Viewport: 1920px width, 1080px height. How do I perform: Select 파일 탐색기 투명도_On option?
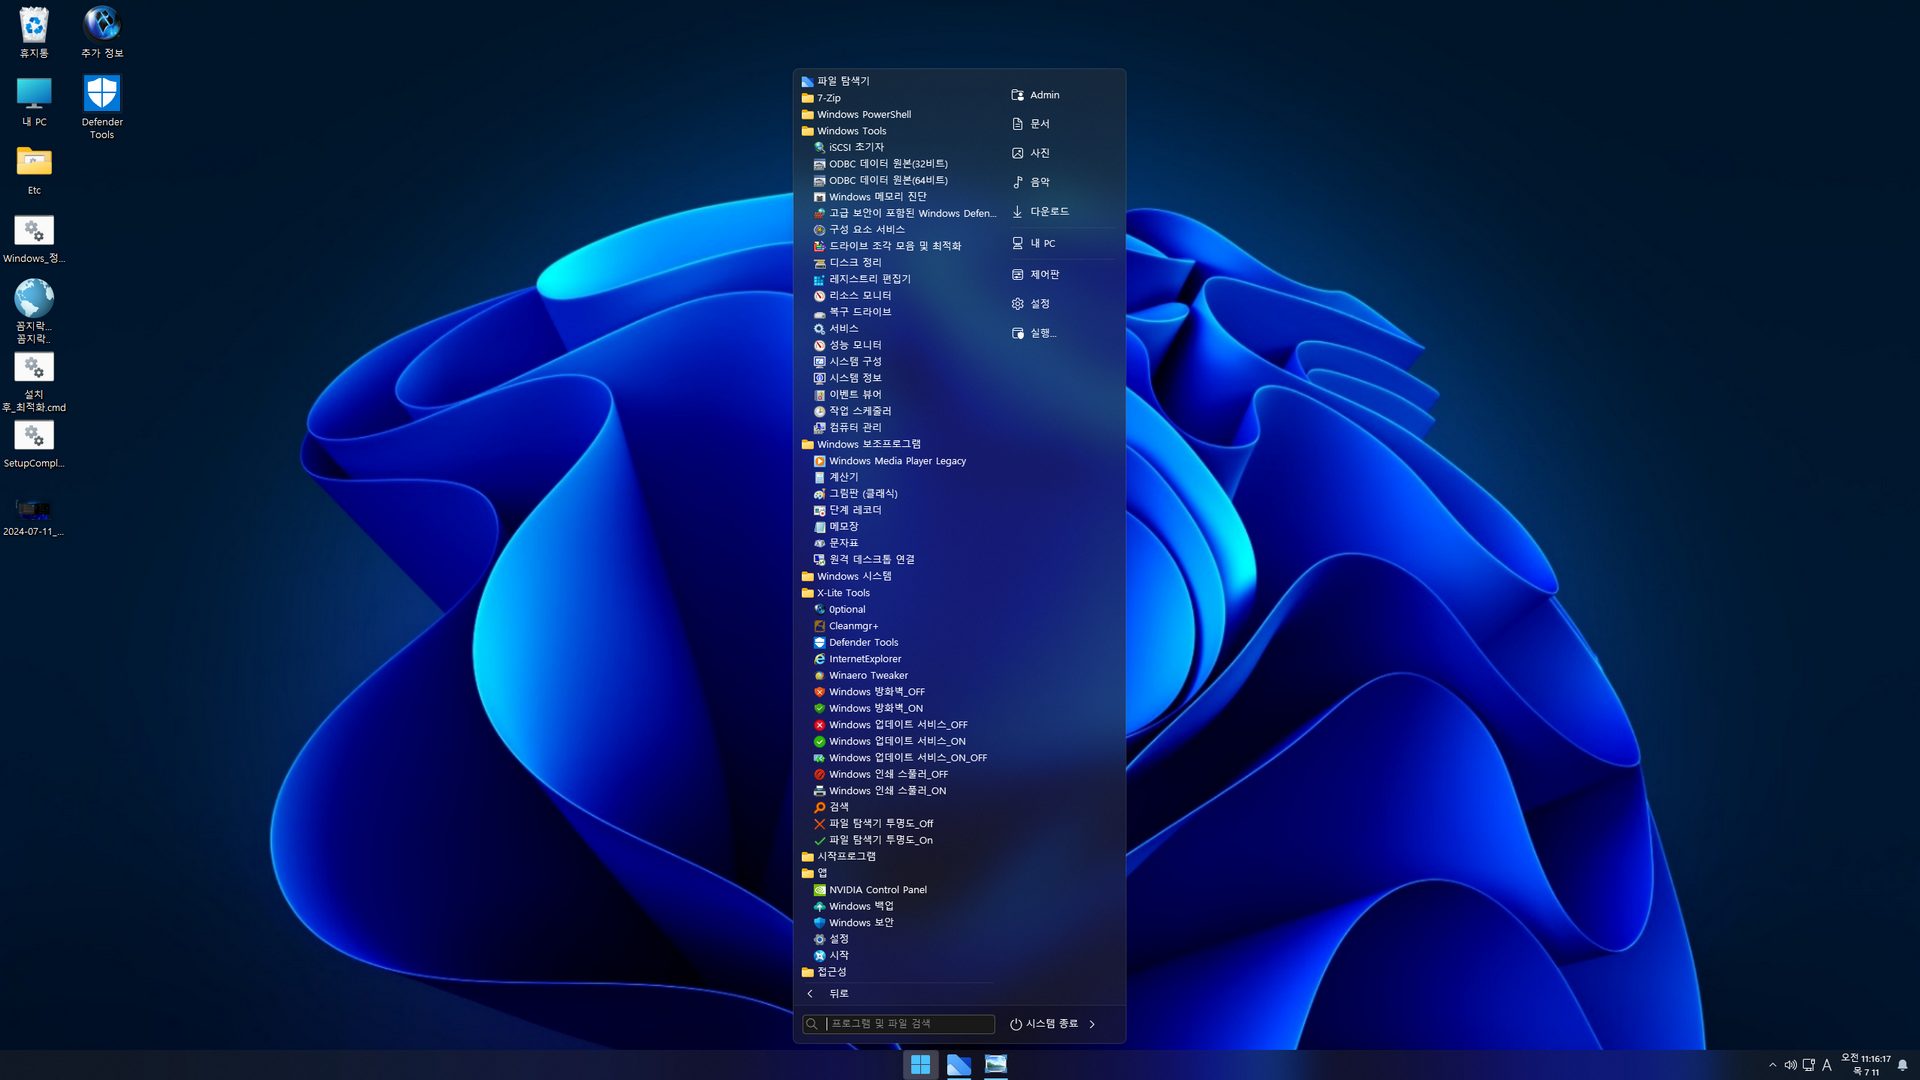click(x=880, y=841)
